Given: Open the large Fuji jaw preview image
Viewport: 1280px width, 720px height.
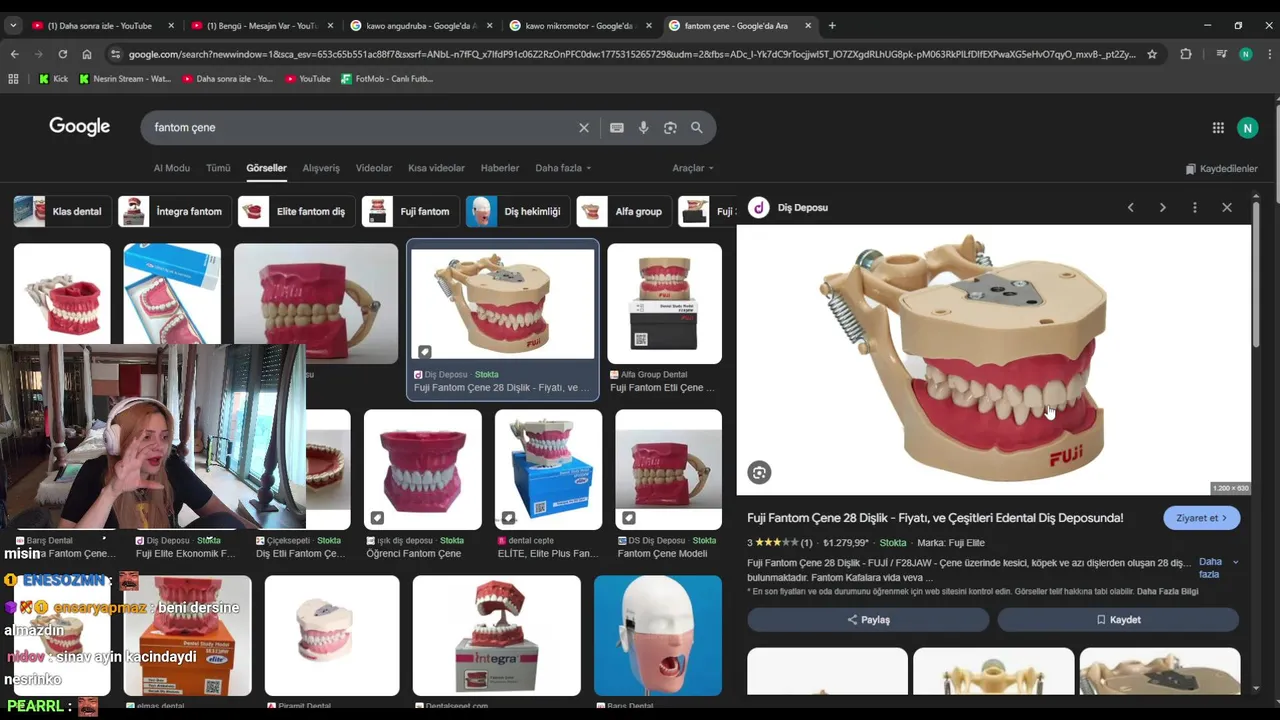Looking at the screenshot, I should [x=993, y=360].
